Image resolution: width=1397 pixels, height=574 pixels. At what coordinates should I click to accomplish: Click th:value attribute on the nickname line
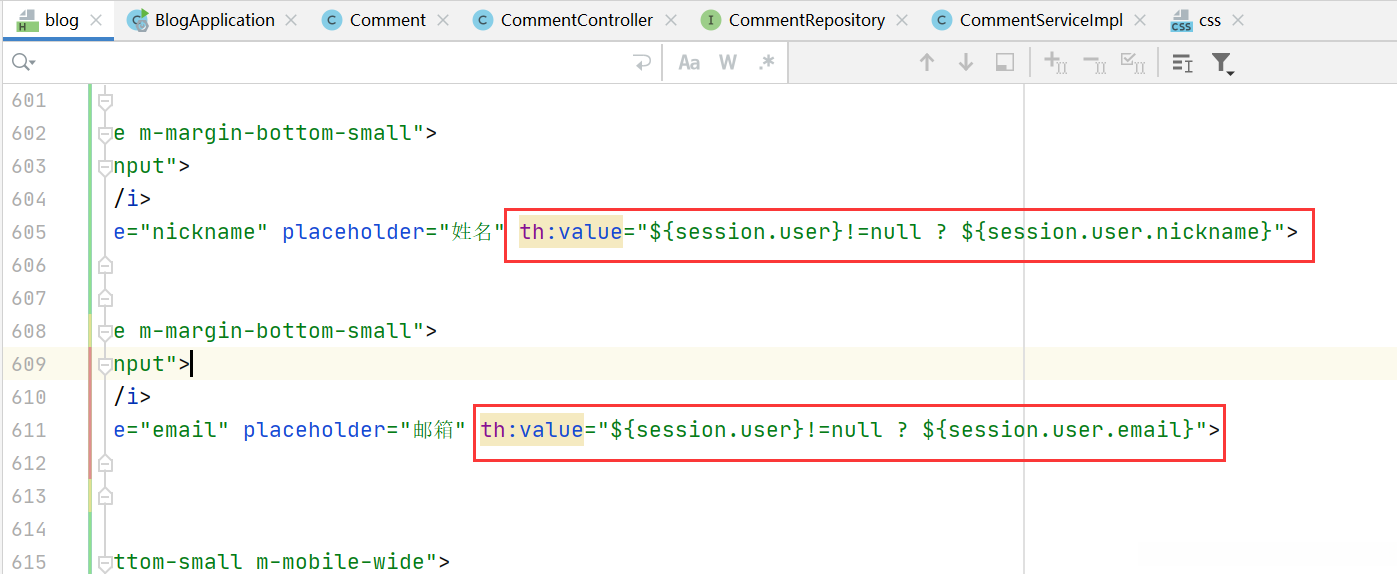coord(571,232)
